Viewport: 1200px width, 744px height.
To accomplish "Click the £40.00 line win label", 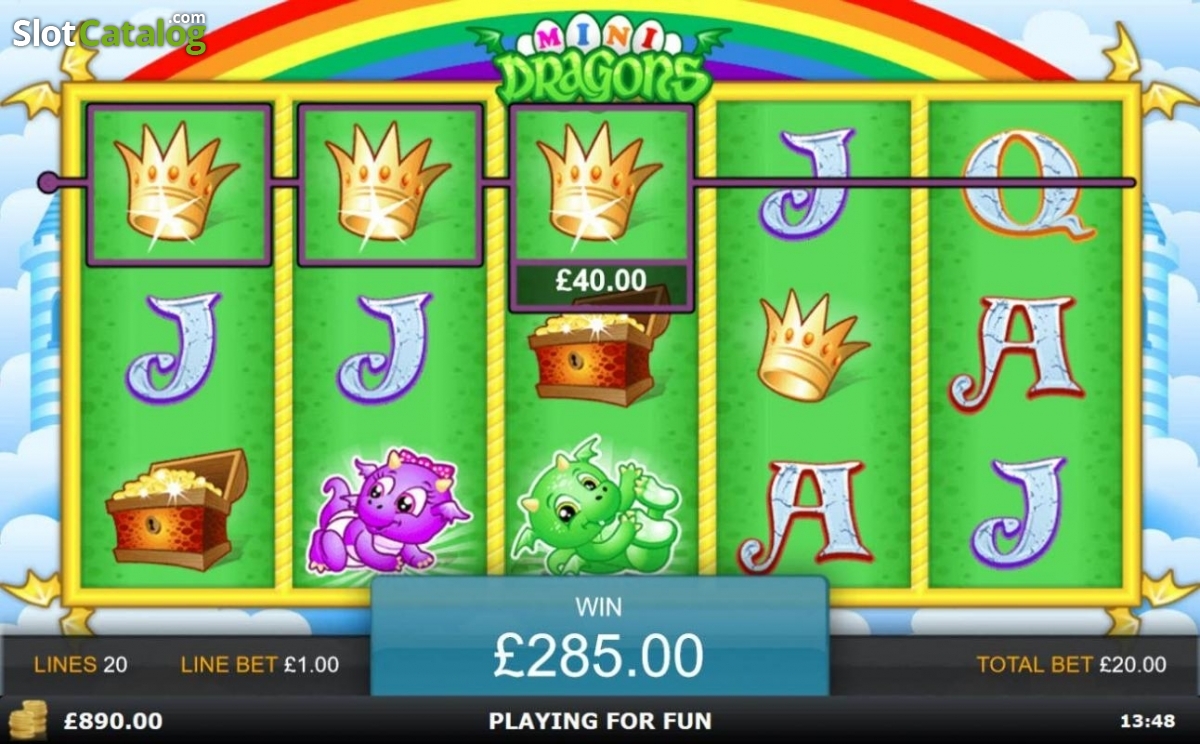I will [600, 281].
